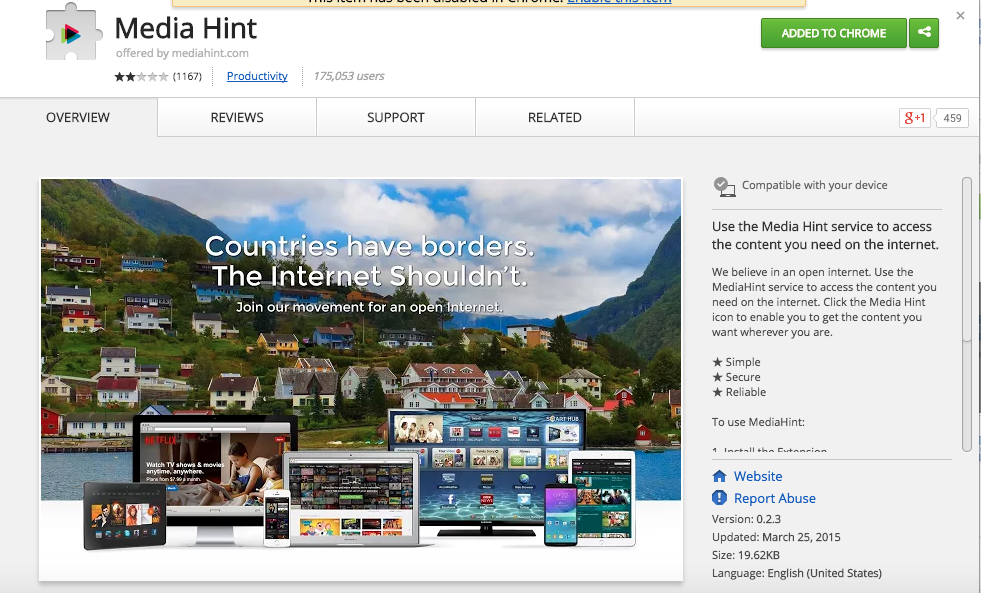Image resolution: width=981 pixels, height=593 pixels.
Task: Click the Version: 0.2.3 text
Action: pos(746,519)
